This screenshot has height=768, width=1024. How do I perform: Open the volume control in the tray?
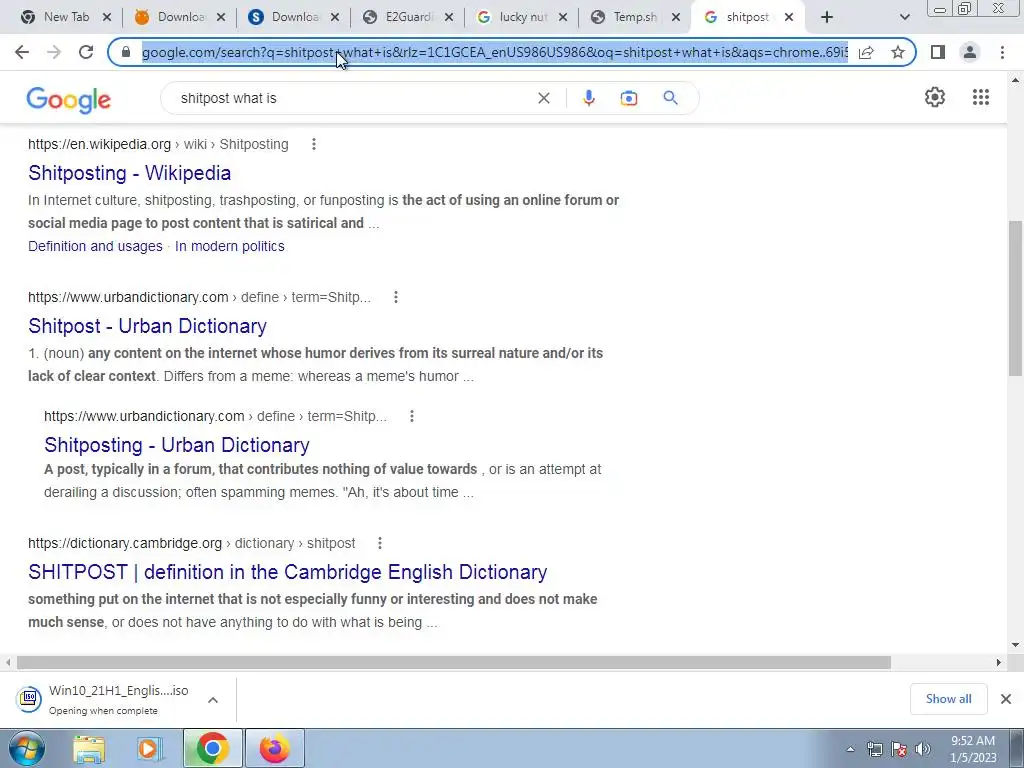923,749
